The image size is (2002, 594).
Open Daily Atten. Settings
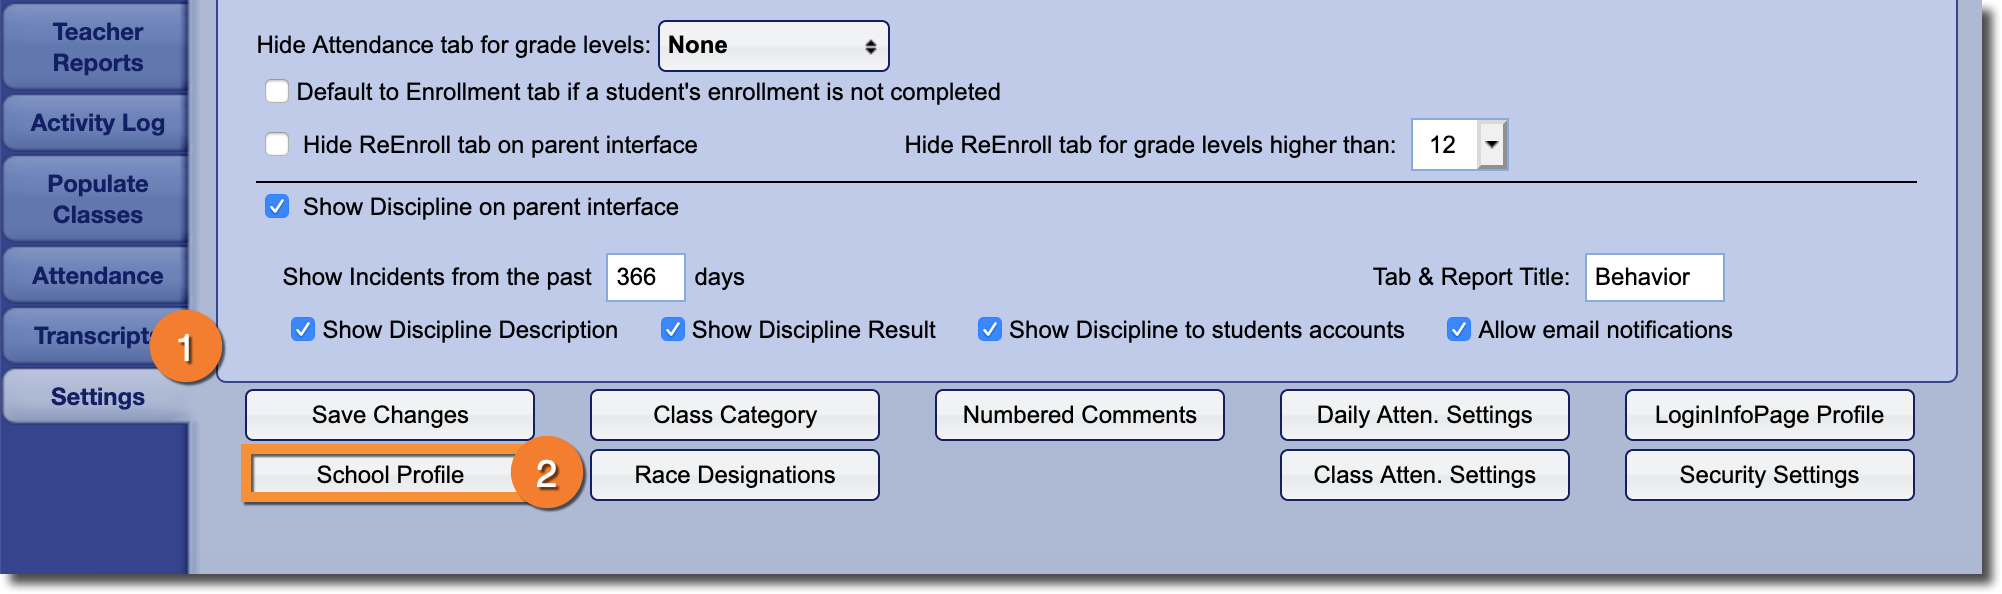coord(1424,415)
